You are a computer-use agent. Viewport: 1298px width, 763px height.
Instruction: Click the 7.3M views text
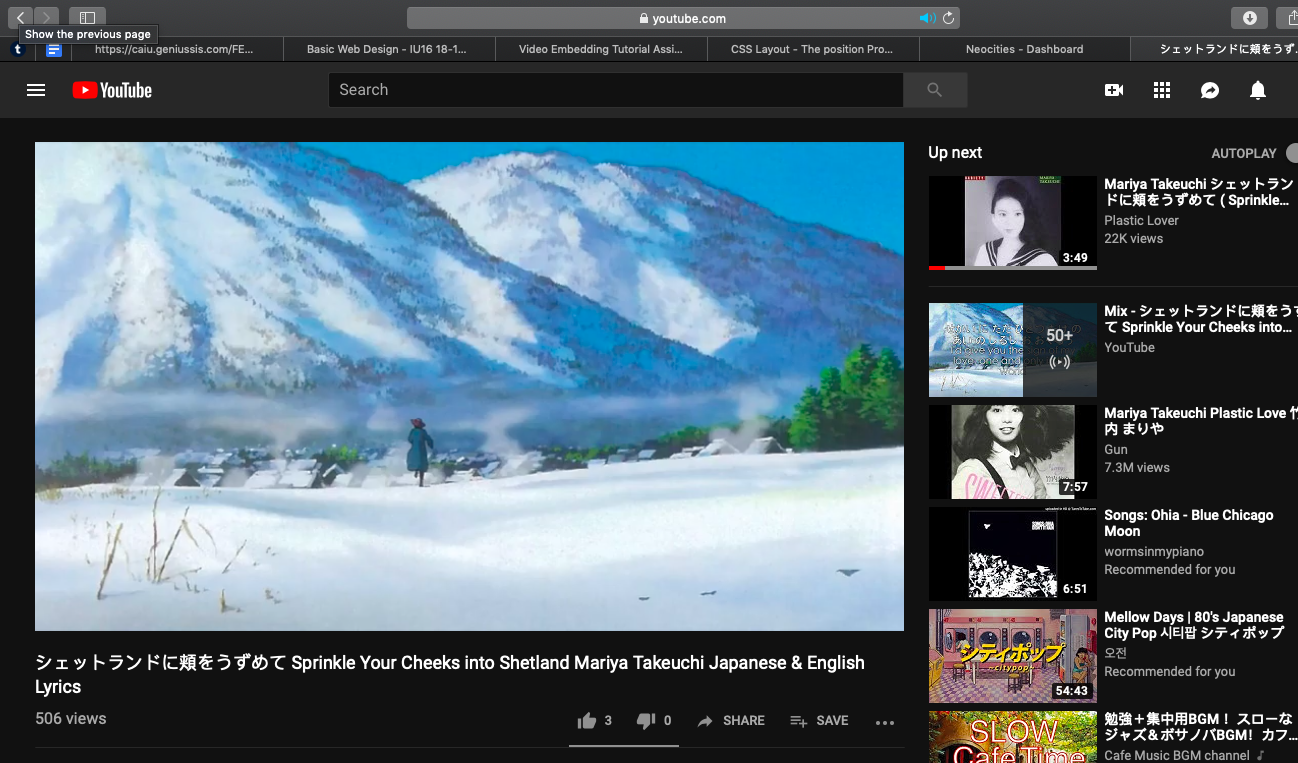[x=1137, y=467]
